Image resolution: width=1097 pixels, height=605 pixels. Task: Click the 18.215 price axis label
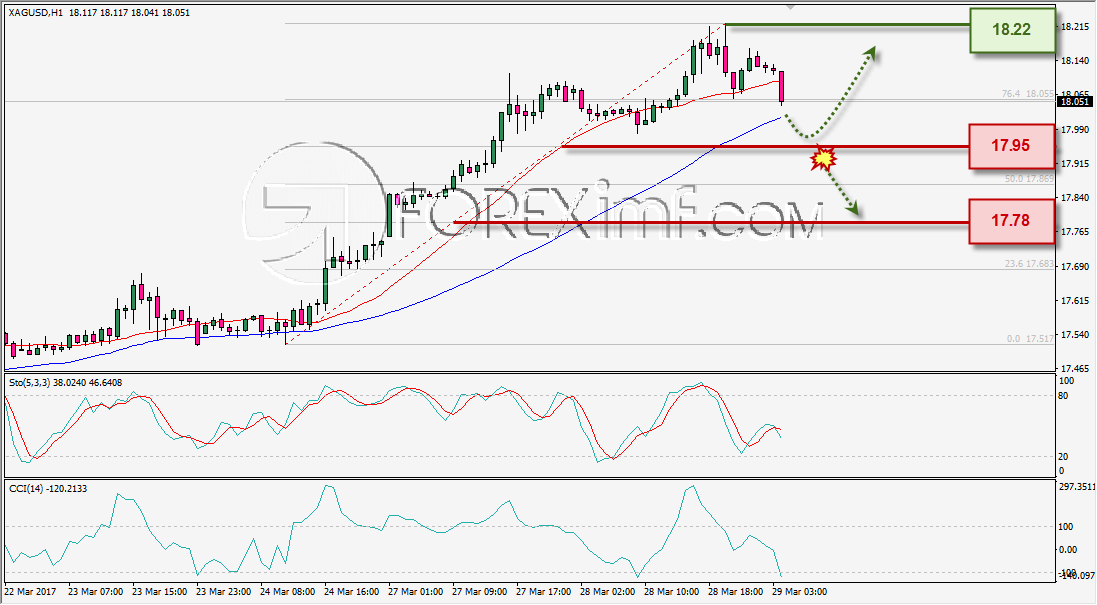coord(1075,27)
